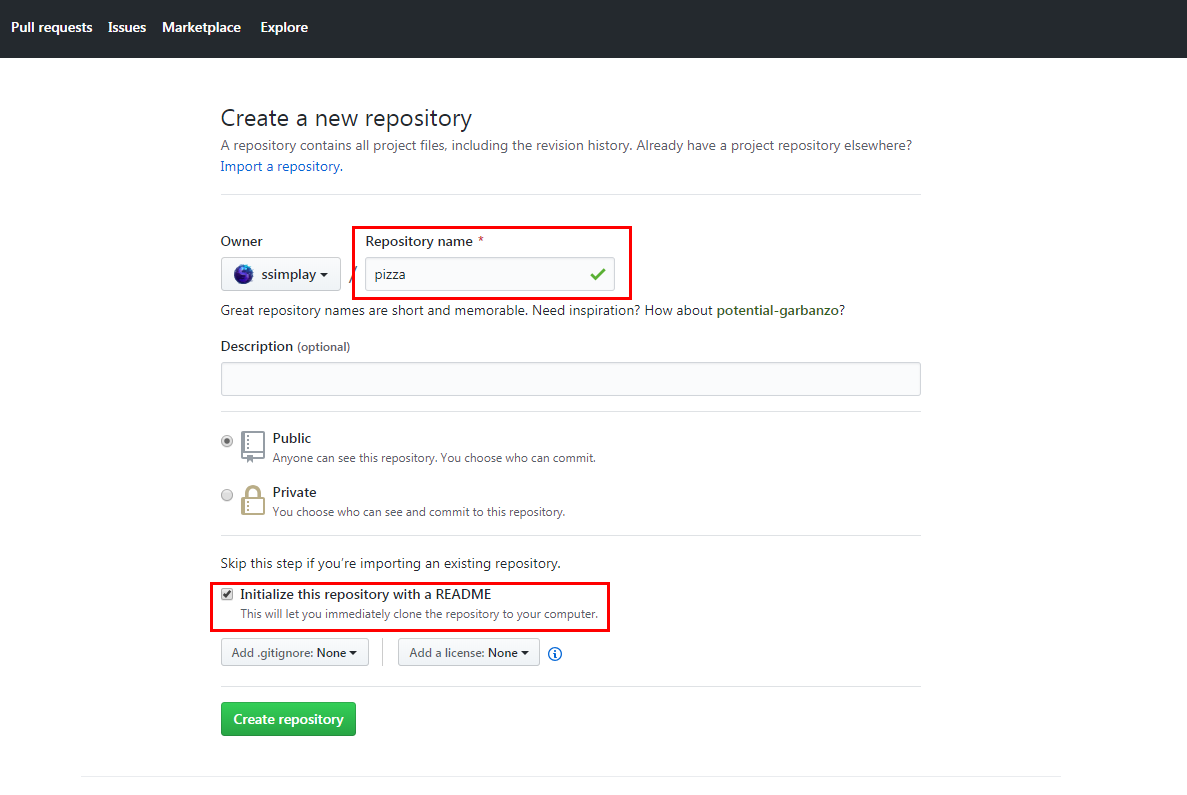Click the license info icon
Screen dimensions: 1187x795
click(555, 654)
